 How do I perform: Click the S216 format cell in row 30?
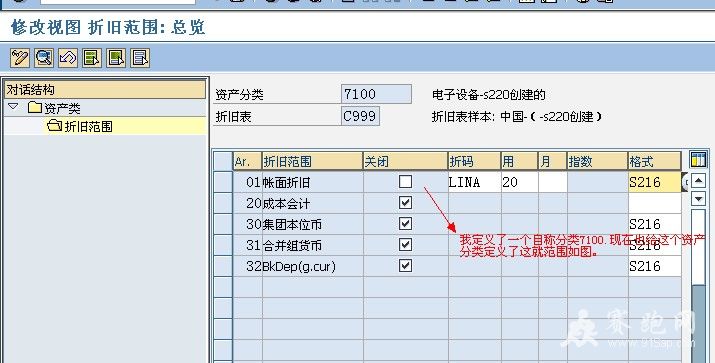[x=655, y=224]
